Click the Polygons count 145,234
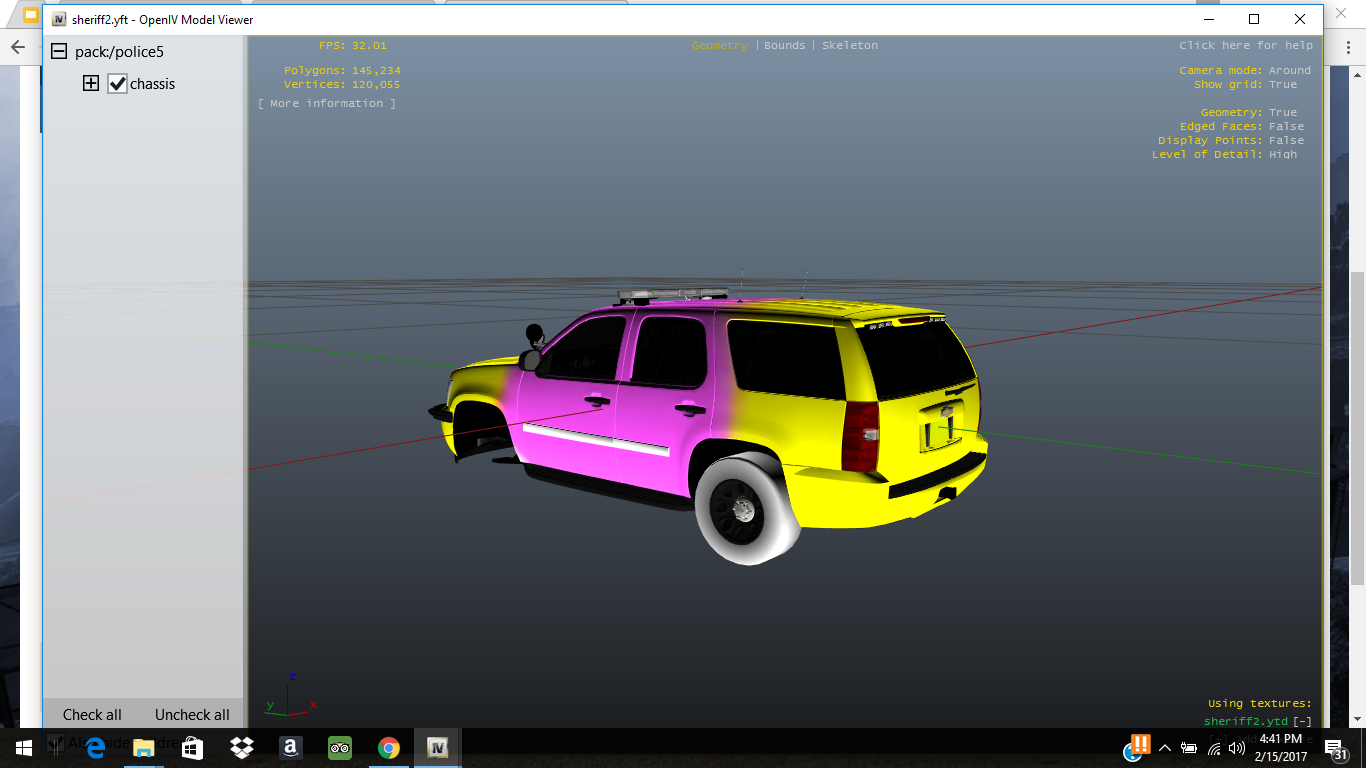 [376, 71]
